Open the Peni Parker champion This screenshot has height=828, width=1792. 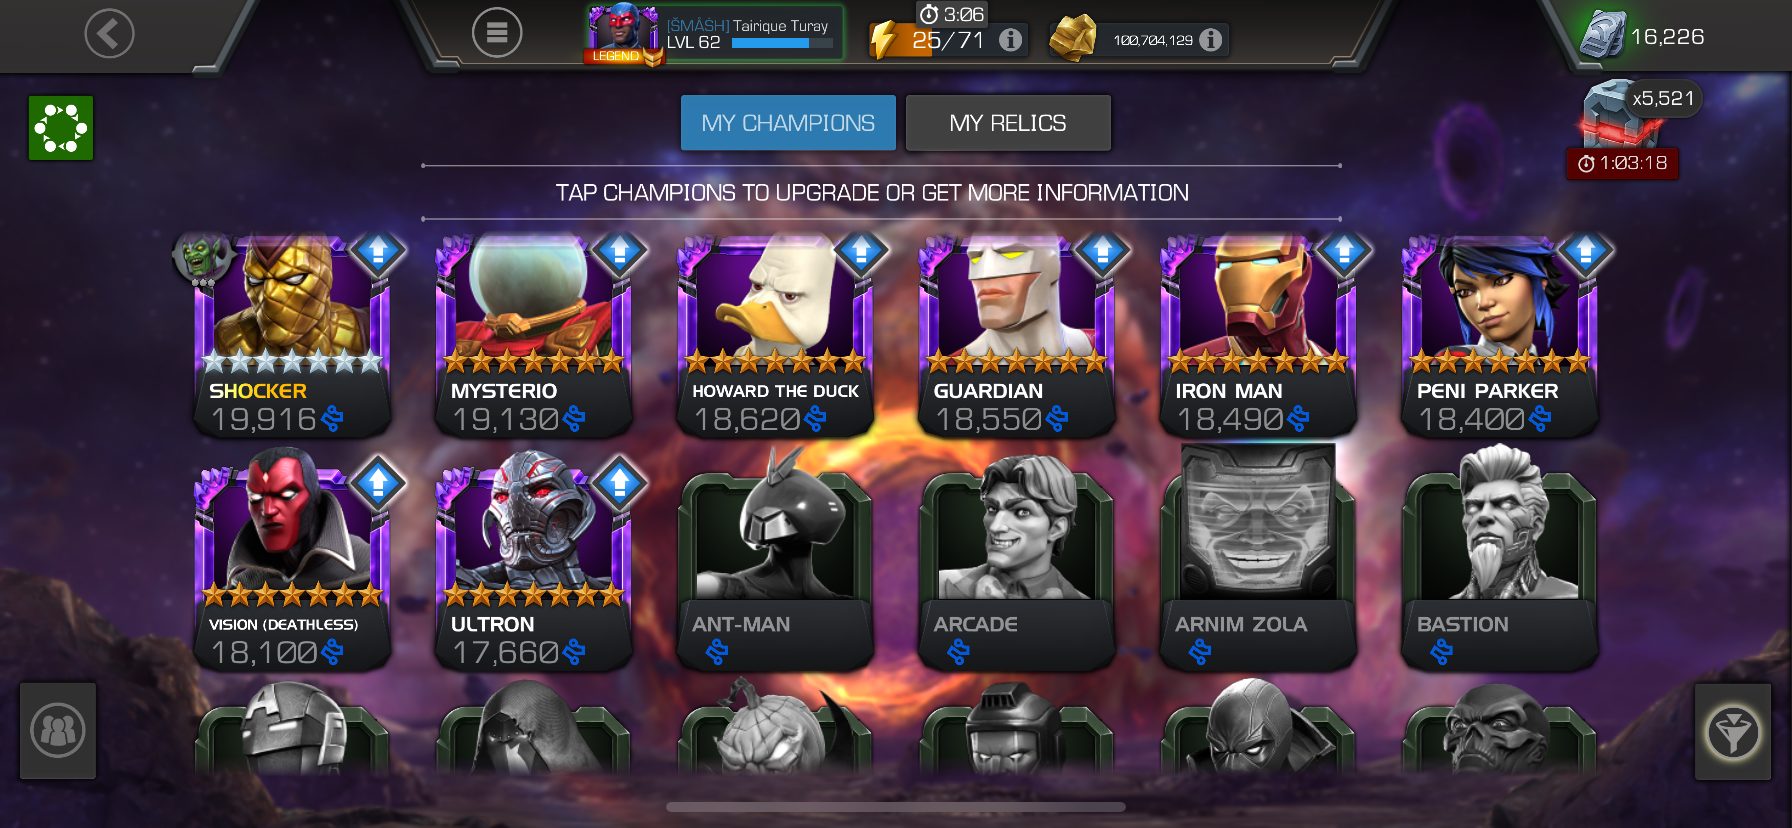pos(1500,335)
